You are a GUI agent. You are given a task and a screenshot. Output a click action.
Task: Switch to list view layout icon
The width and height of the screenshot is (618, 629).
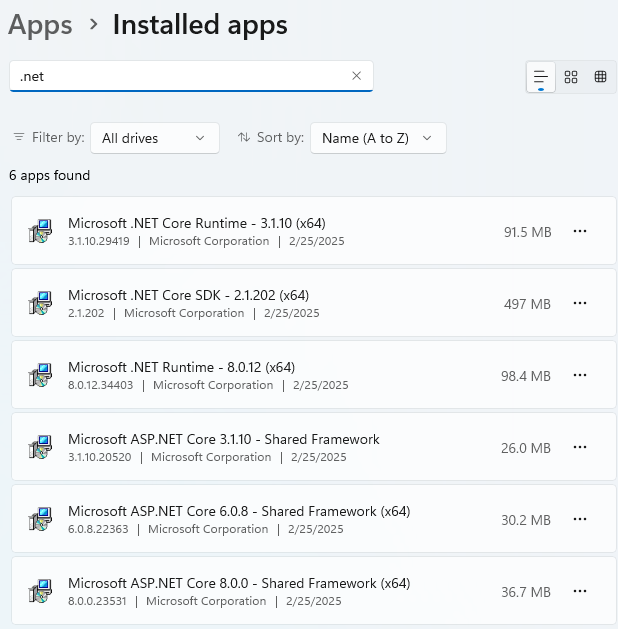(x=541, y=77)
